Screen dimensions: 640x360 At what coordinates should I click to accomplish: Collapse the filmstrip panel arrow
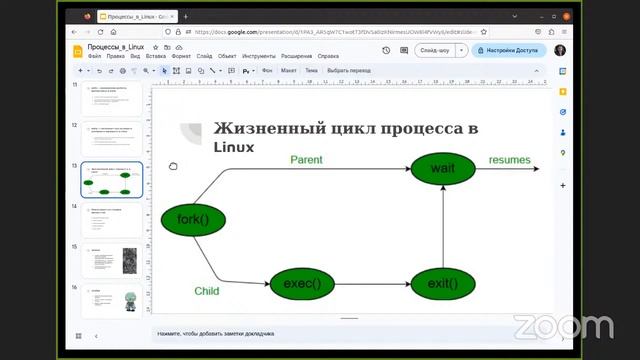pos(96,336)
